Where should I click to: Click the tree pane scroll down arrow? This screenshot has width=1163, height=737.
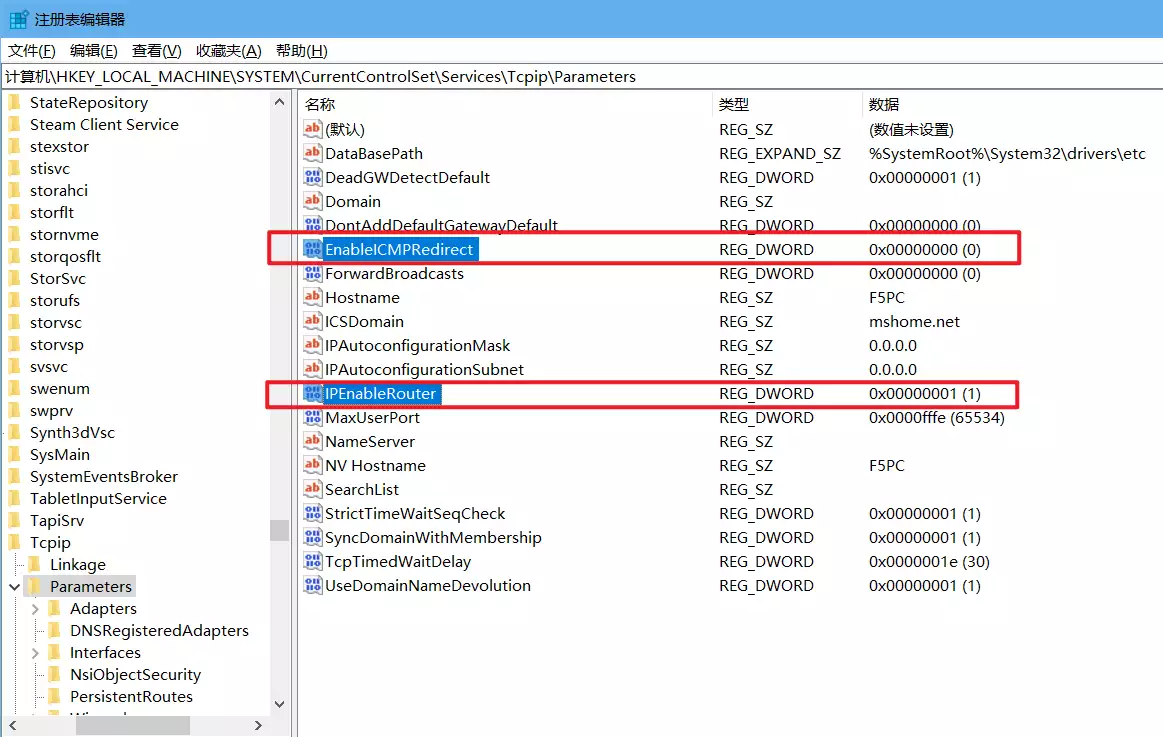[x=279, y=704]
